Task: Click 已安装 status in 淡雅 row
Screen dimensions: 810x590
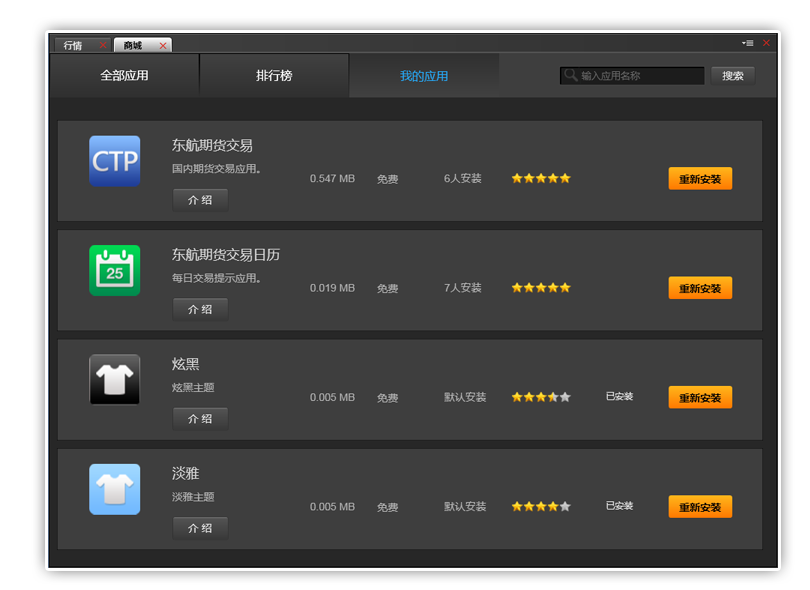Action: [619, 506]
